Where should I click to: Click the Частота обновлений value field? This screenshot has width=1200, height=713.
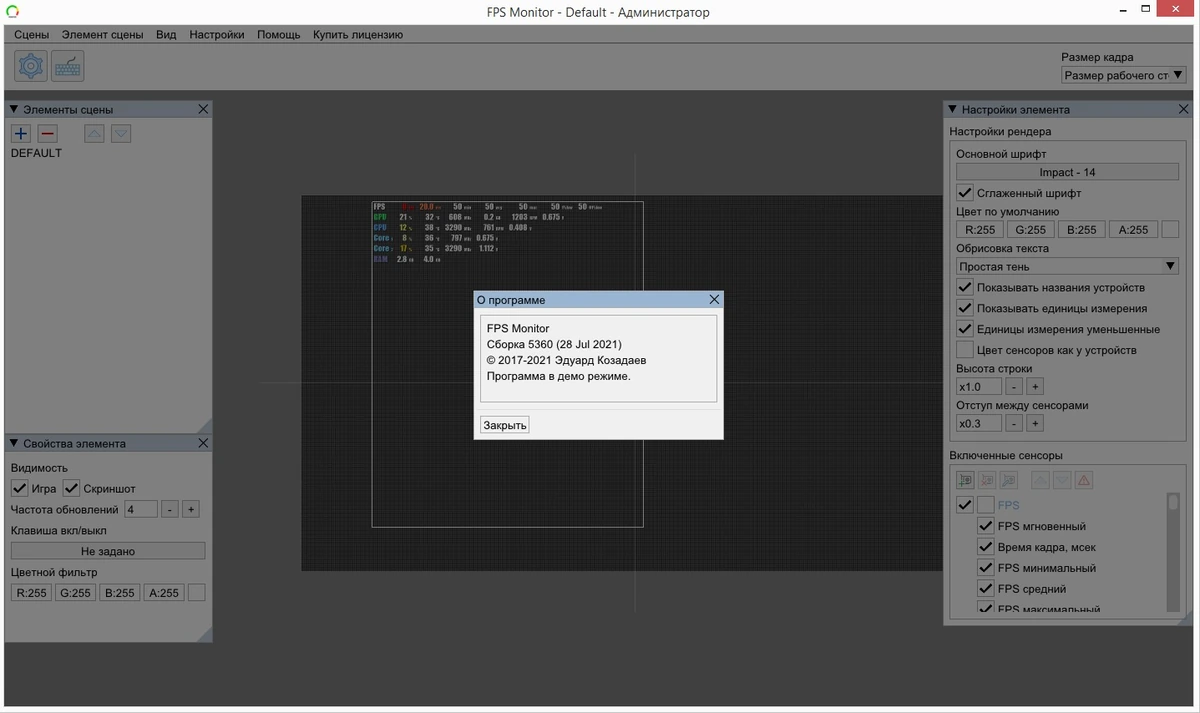click(x=141, y=509)
